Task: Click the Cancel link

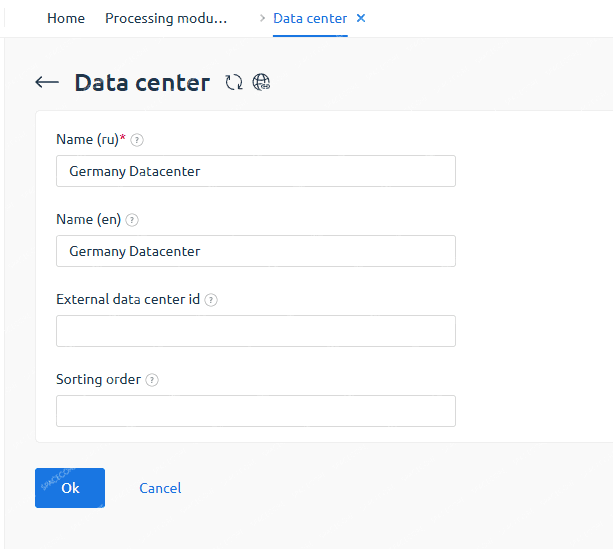Action: [160, 488]
